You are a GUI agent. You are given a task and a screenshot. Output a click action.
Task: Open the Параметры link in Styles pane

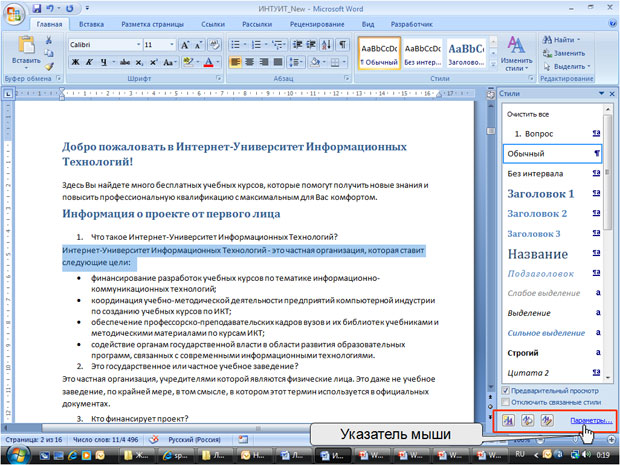click(x=591, y=420)
